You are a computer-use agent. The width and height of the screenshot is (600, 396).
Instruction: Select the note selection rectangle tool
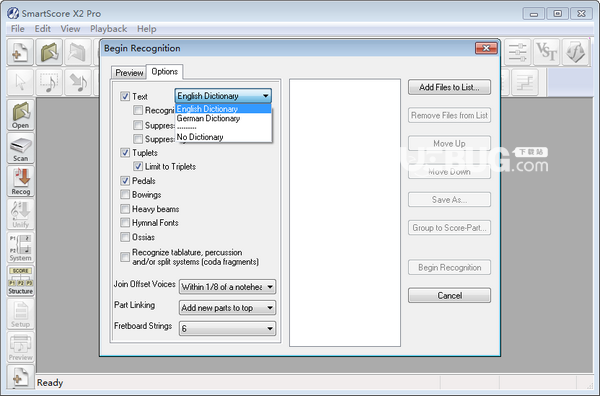tap(49, 82)
